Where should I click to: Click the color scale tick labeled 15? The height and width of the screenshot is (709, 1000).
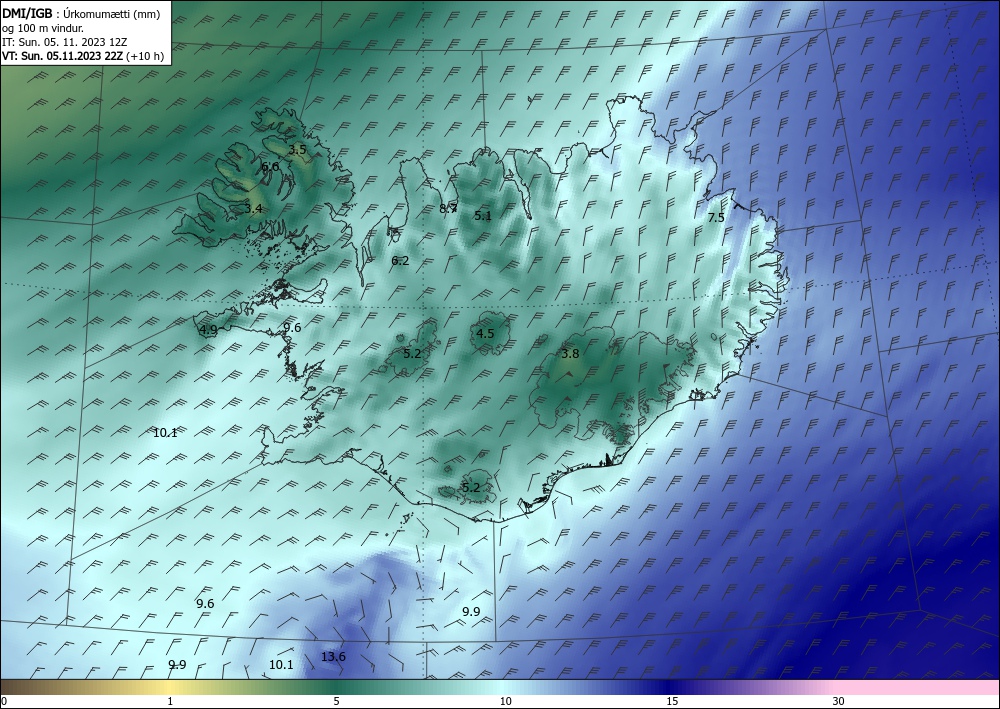pyautogui.click(x=672, y=701)
